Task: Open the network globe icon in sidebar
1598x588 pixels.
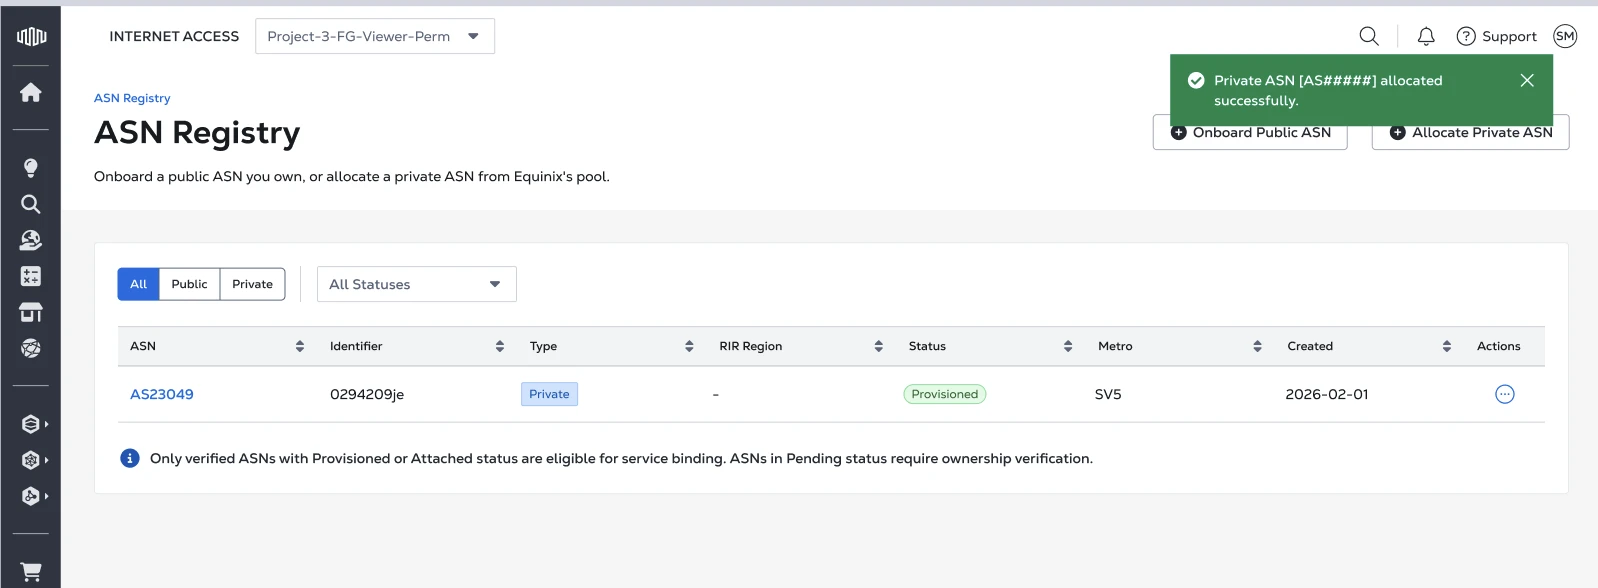Action: coord(31,348)
